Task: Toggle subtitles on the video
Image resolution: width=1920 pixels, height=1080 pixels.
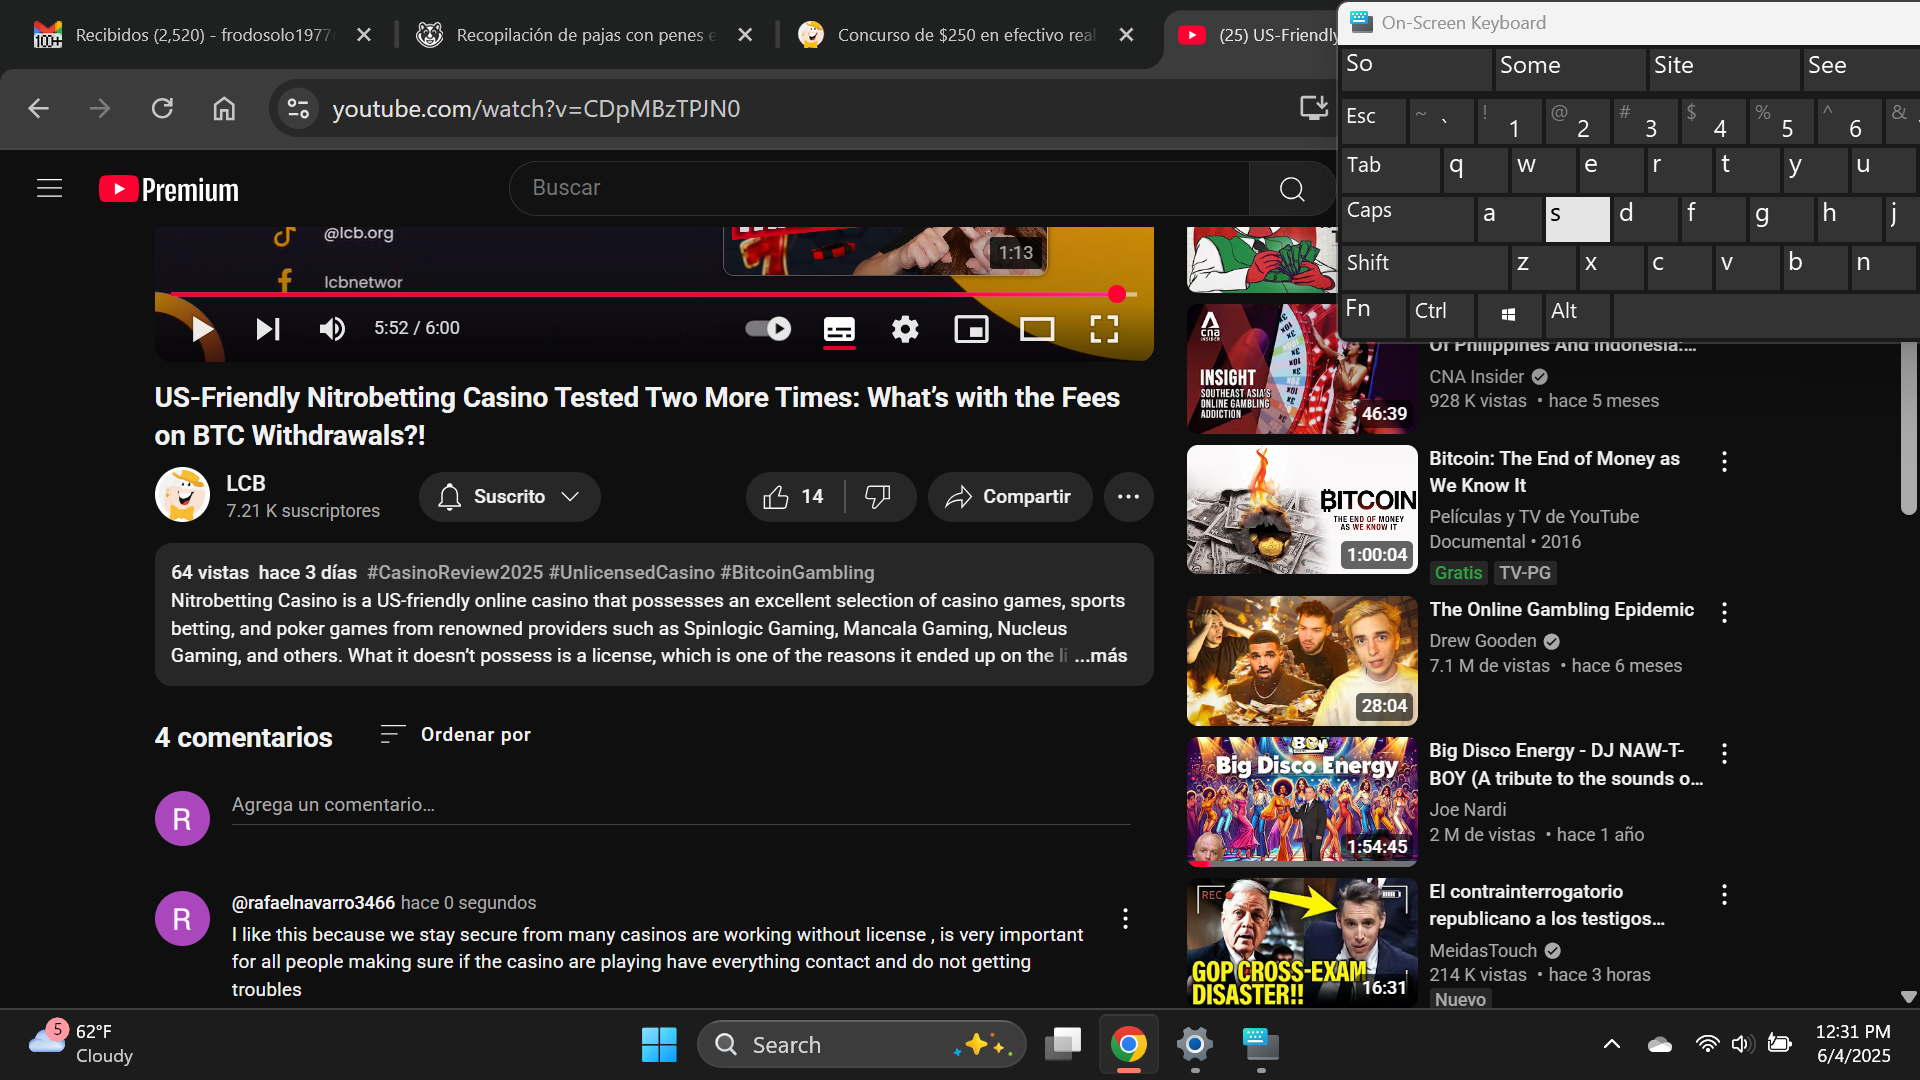Action: pos(839,329)
